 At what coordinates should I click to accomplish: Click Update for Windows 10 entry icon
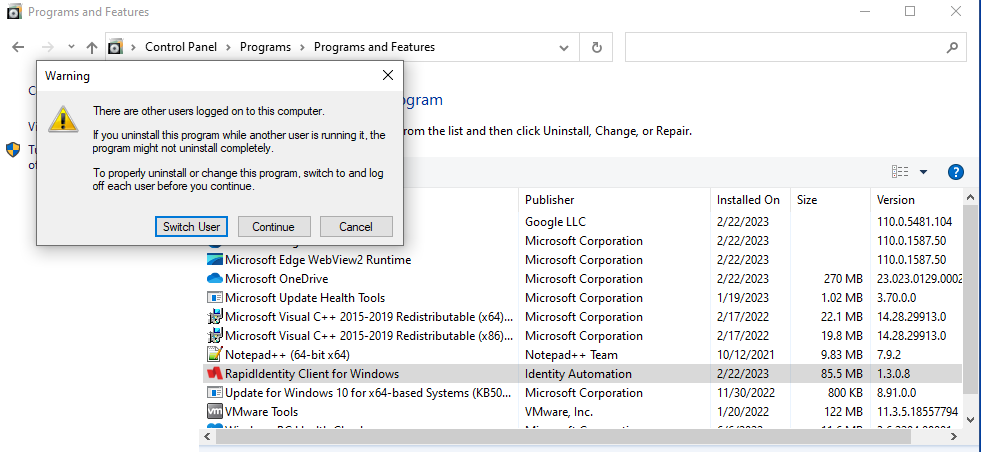pos(215,393)
